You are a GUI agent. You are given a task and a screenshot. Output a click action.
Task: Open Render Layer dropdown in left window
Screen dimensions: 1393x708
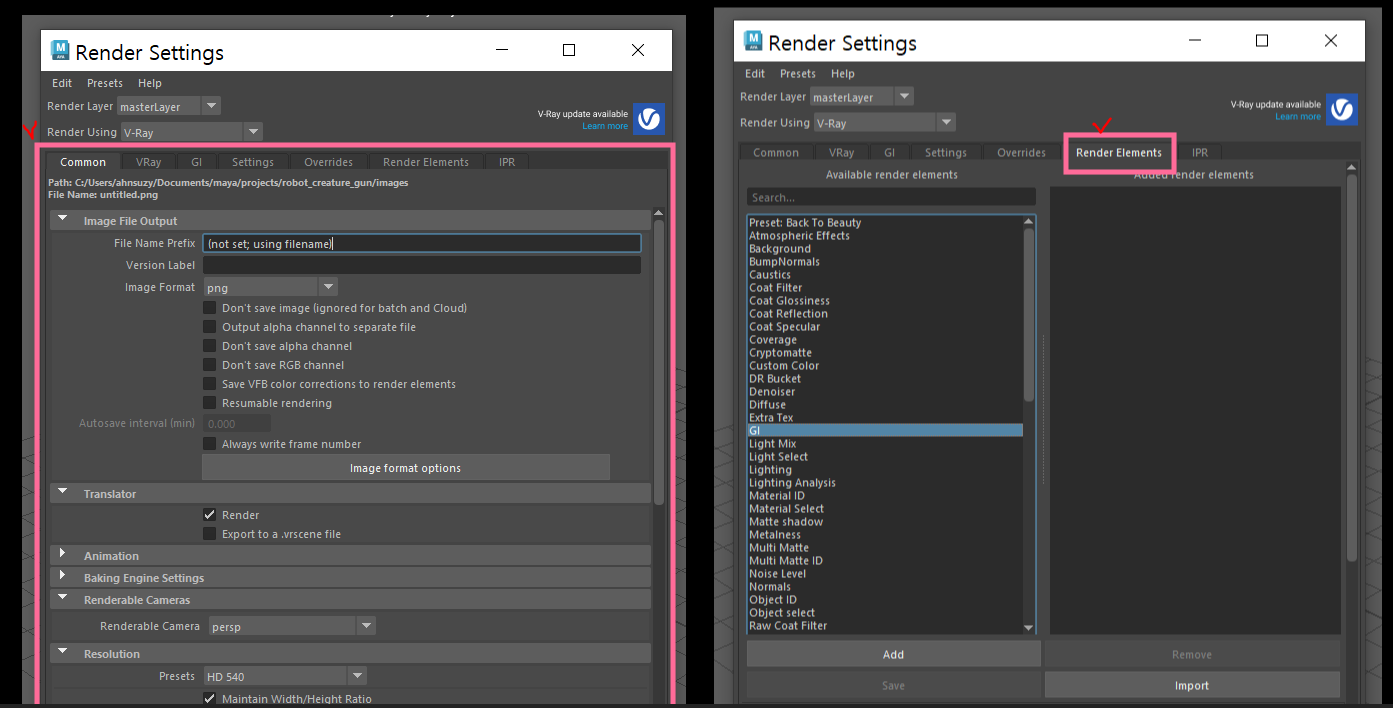pos(169,106)
